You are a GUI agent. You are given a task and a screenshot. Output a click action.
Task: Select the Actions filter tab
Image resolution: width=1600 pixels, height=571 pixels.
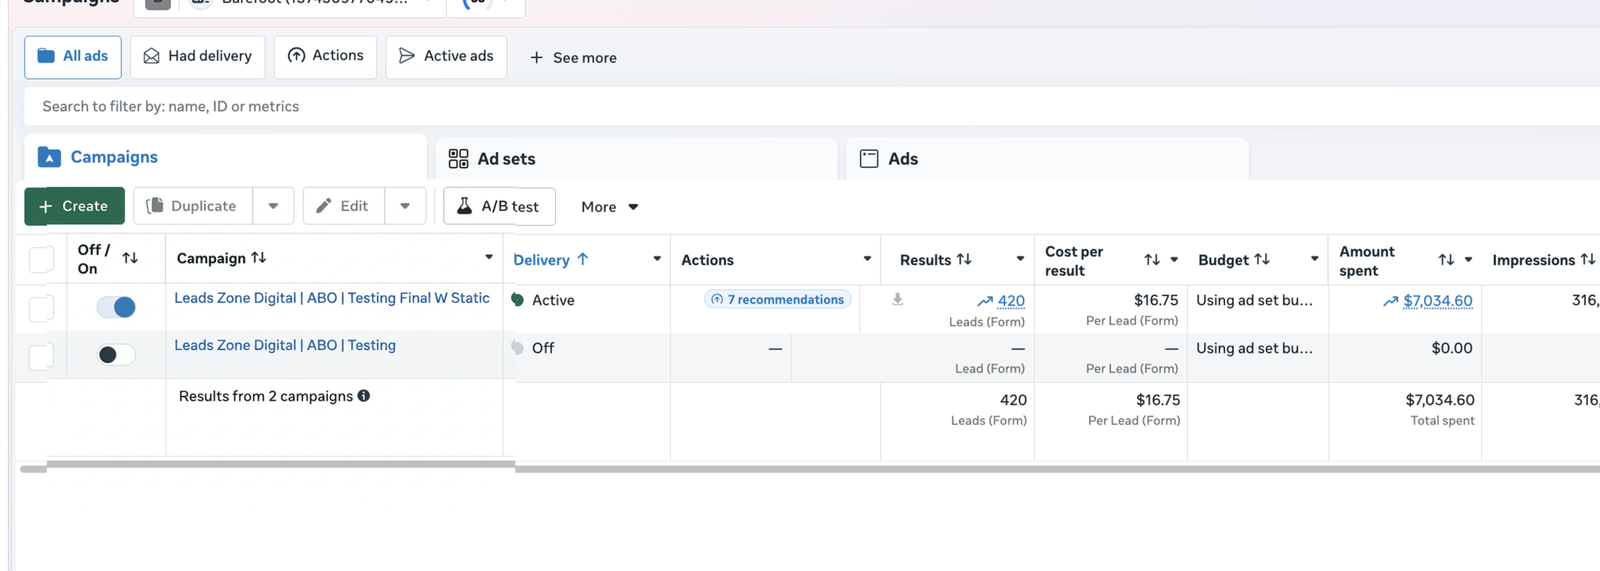(325, 57)
